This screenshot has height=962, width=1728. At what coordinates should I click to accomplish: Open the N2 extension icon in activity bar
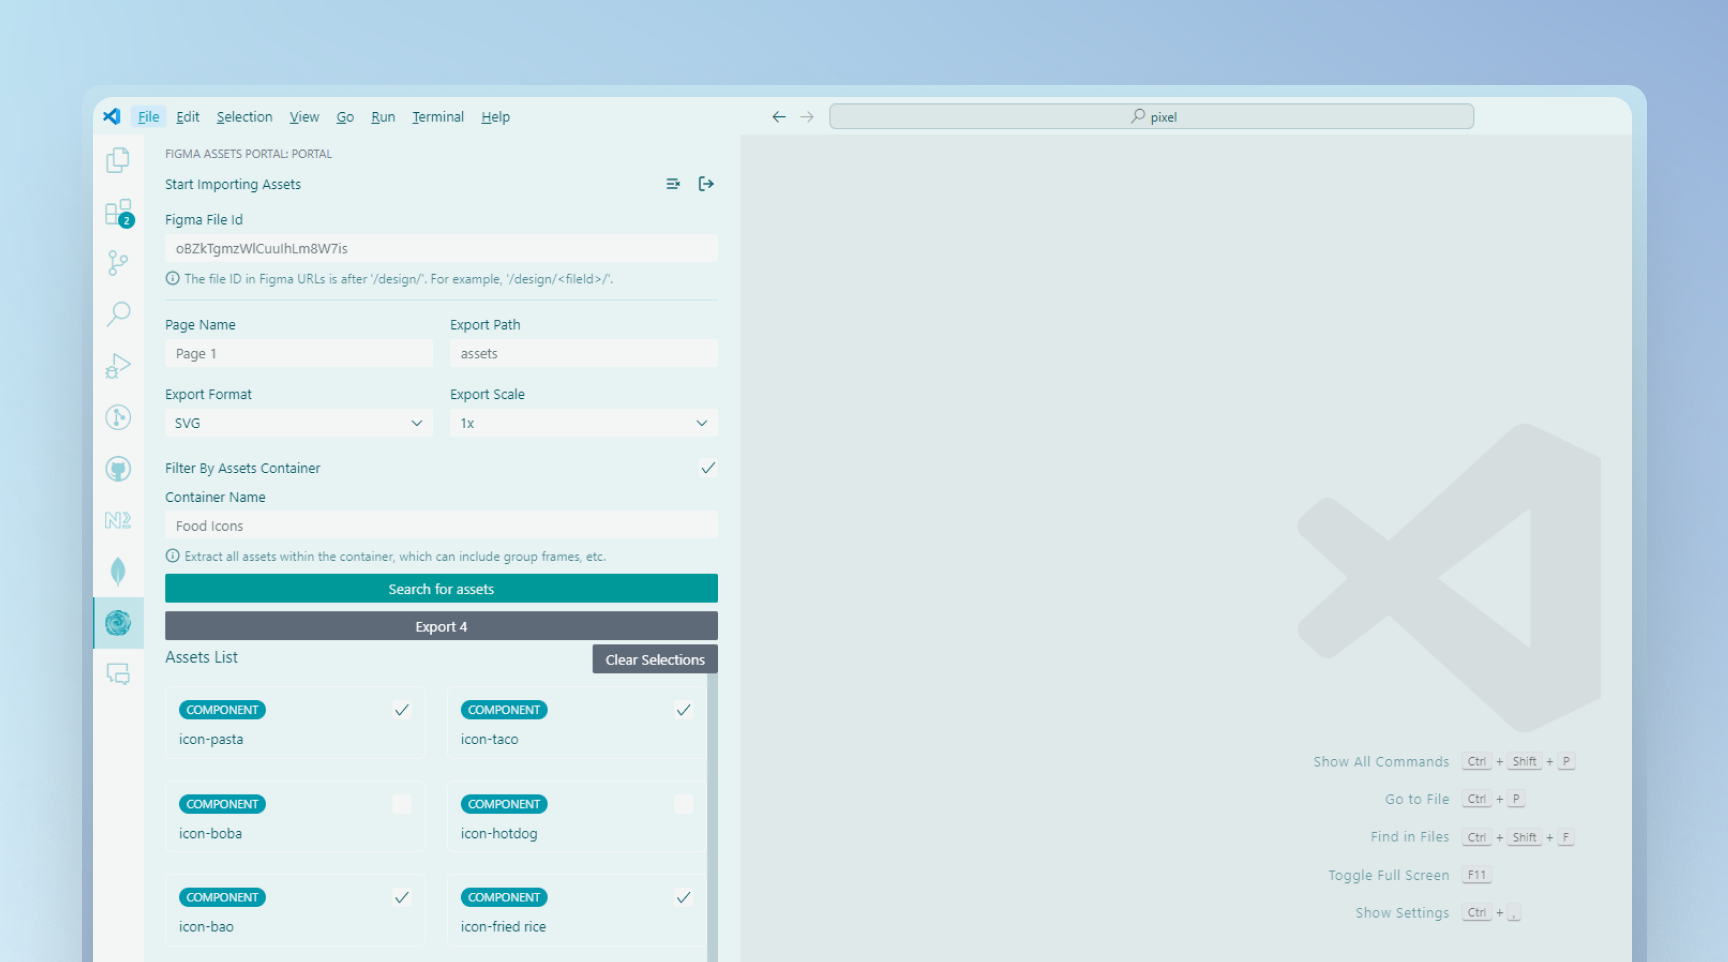pos(118,520)
